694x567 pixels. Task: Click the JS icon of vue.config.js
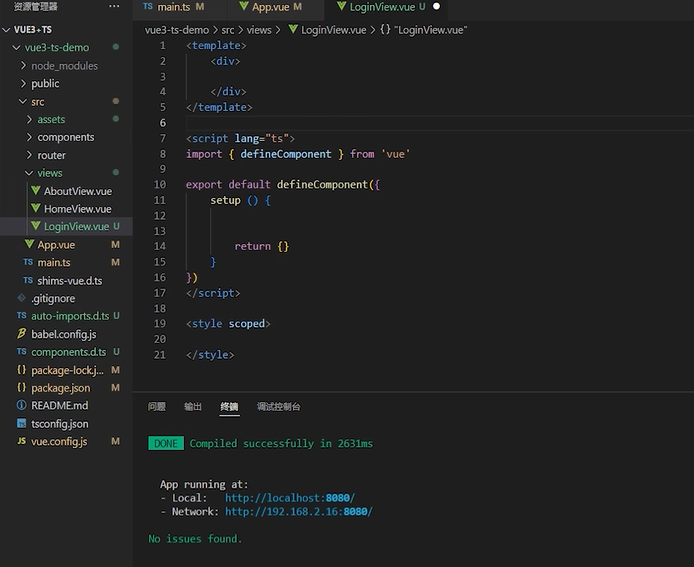21,441
